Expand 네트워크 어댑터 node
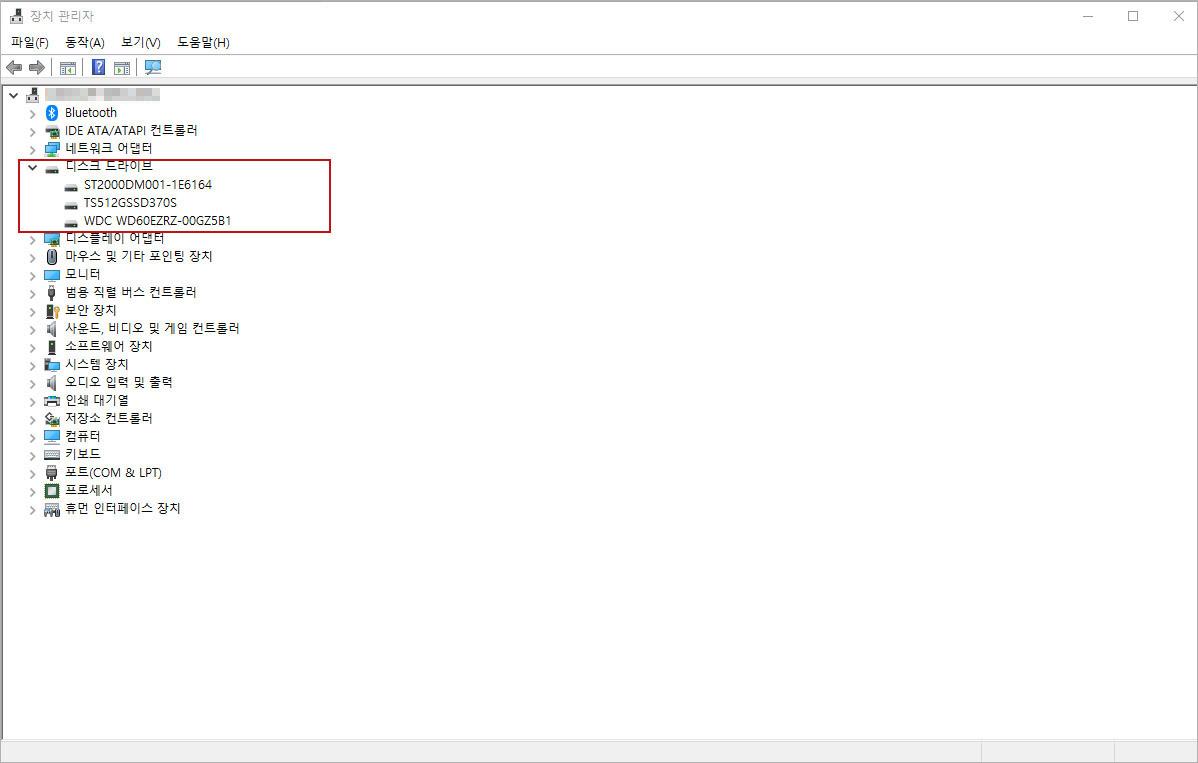The height and width of the screenshot is (763, 1198). (x=32, y=149)
